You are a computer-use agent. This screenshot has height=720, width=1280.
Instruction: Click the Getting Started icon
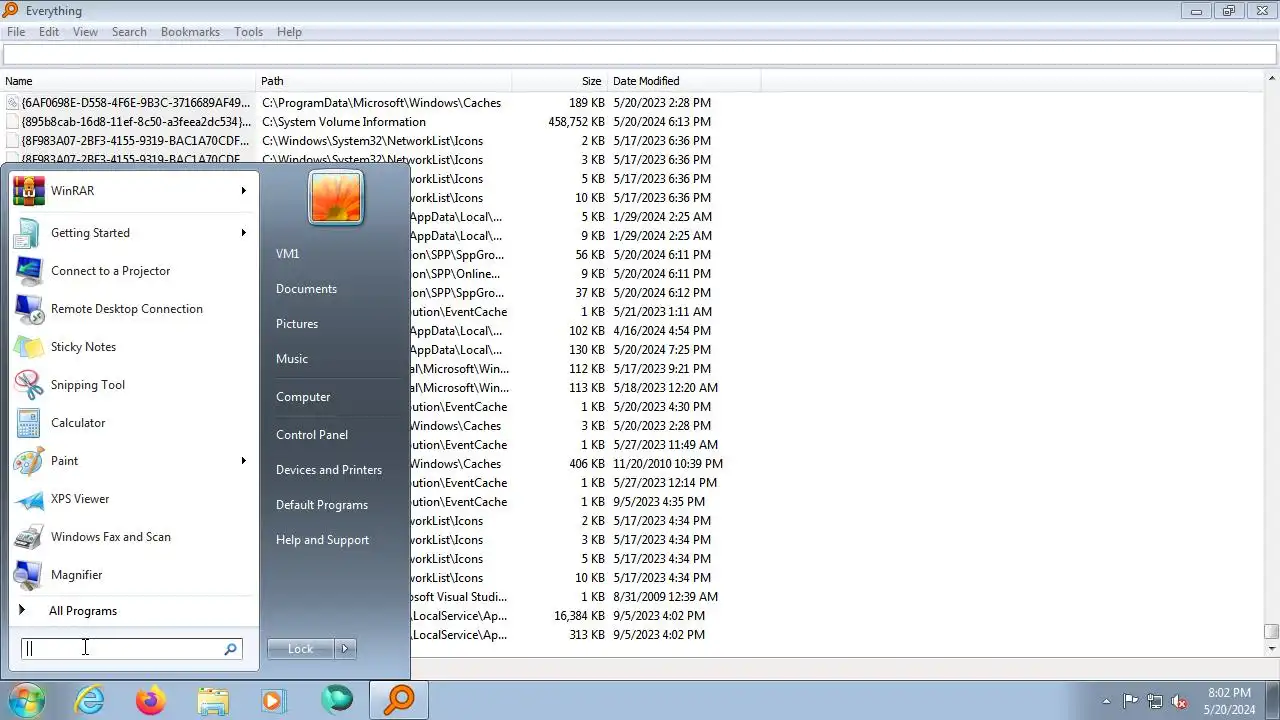28,233
